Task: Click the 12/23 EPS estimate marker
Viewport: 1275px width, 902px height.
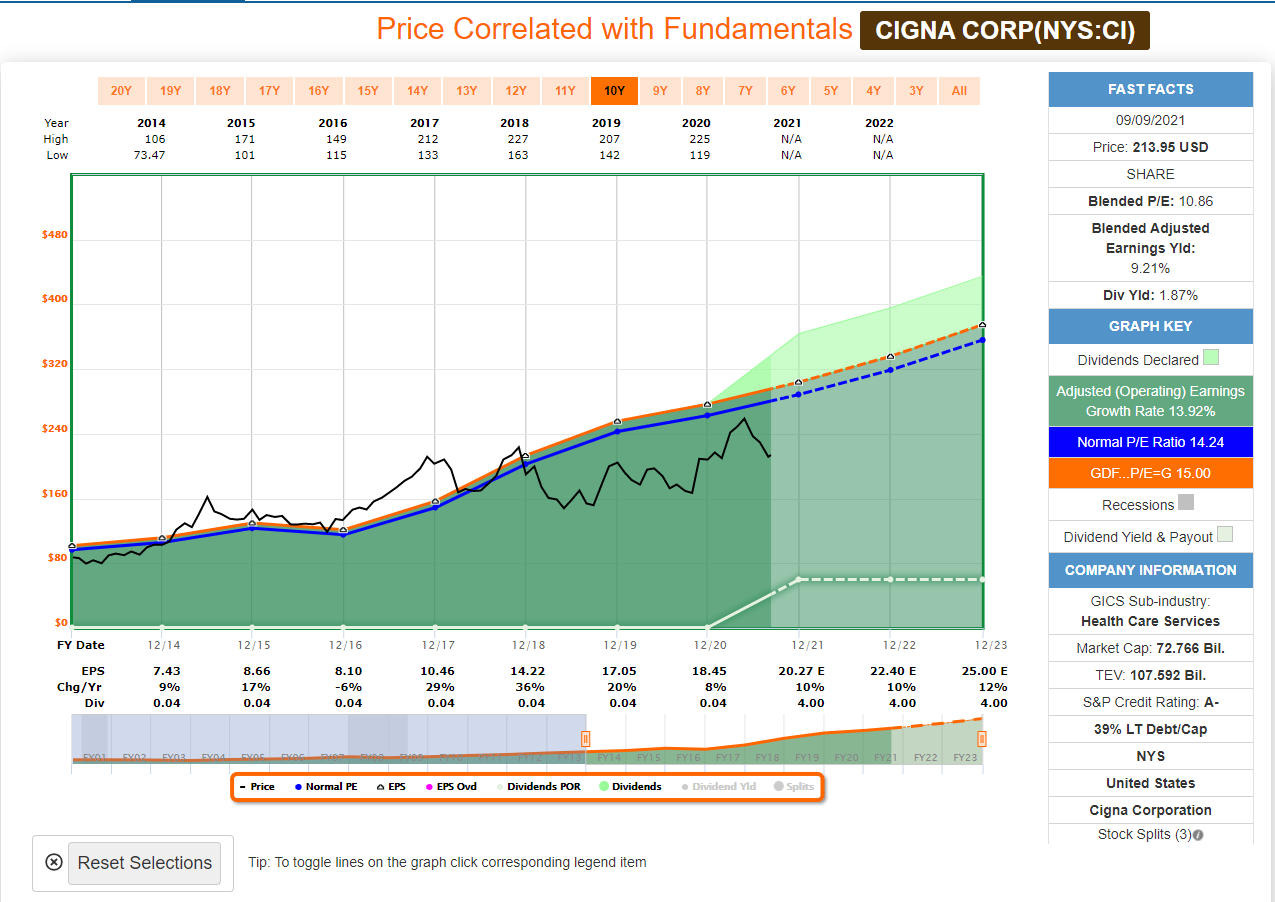Action: [983, 324]
